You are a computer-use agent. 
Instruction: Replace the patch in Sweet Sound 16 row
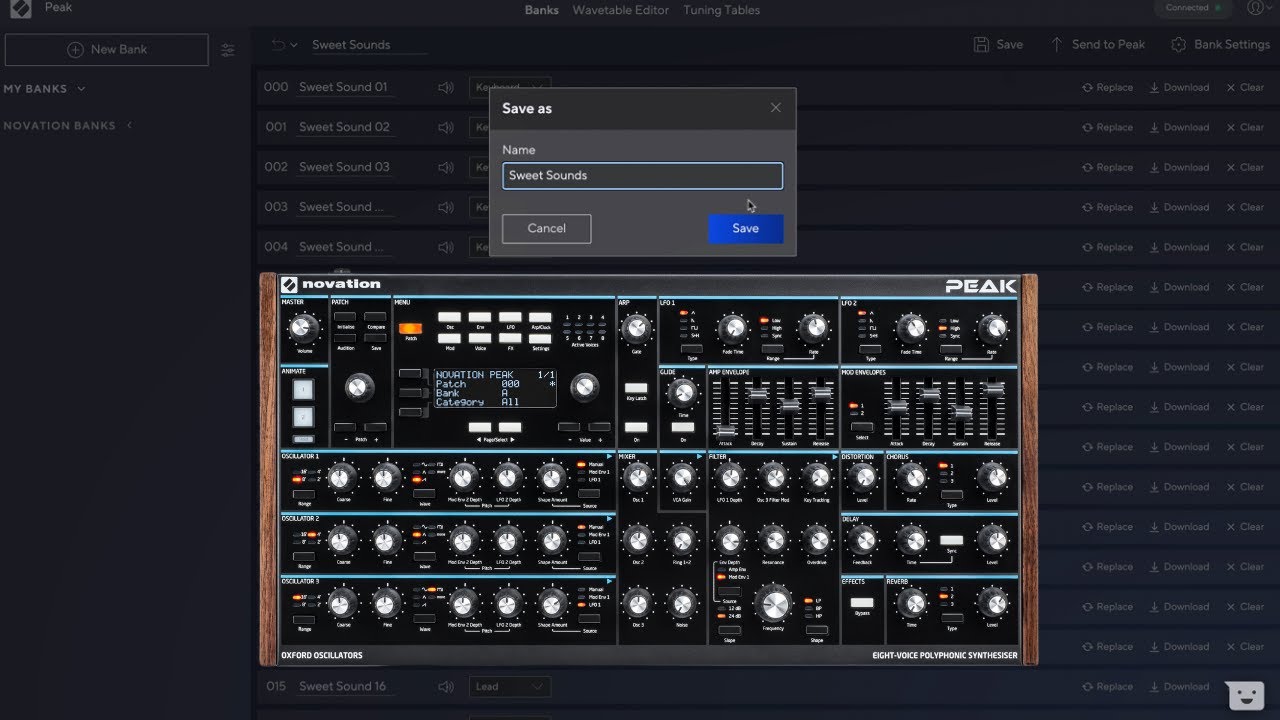coord(1107,687)
